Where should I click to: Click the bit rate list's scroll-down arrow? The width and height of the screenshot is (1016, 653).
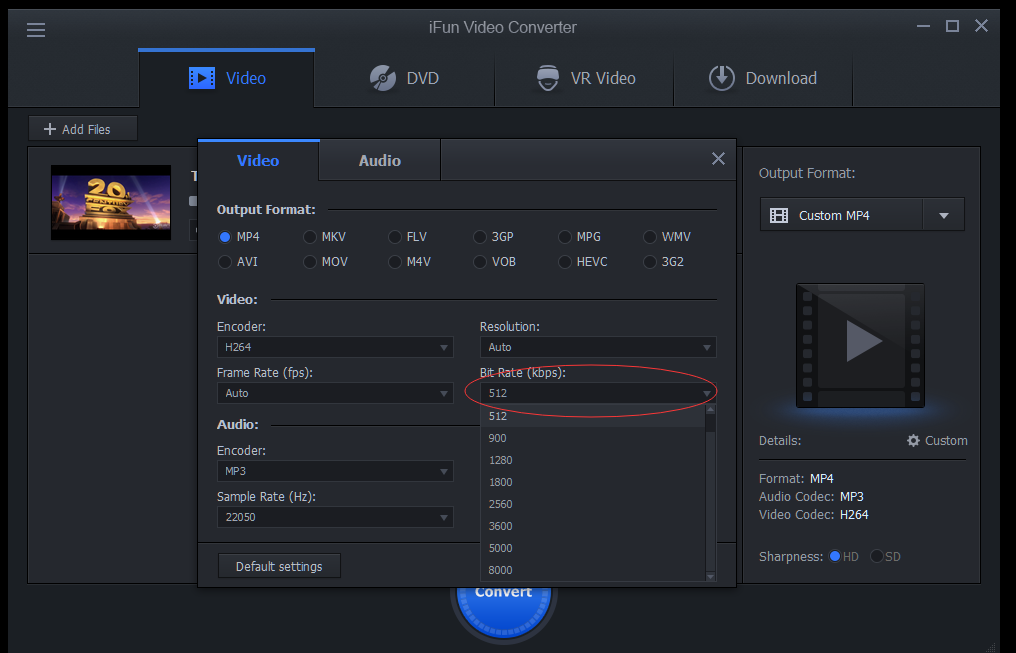point(710,576)
